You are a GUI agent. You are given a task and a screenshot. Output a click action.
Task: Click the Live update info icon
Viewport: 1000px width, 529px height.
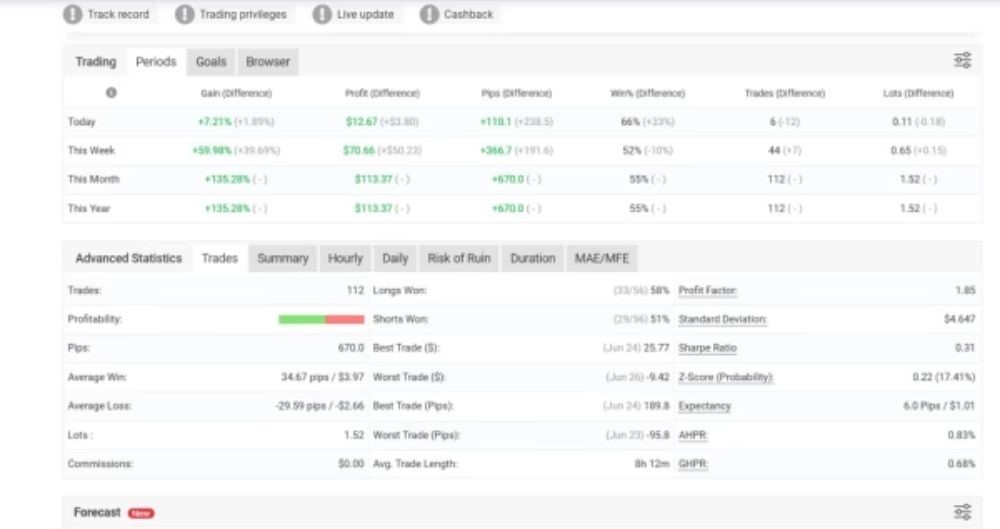point(322,15)
